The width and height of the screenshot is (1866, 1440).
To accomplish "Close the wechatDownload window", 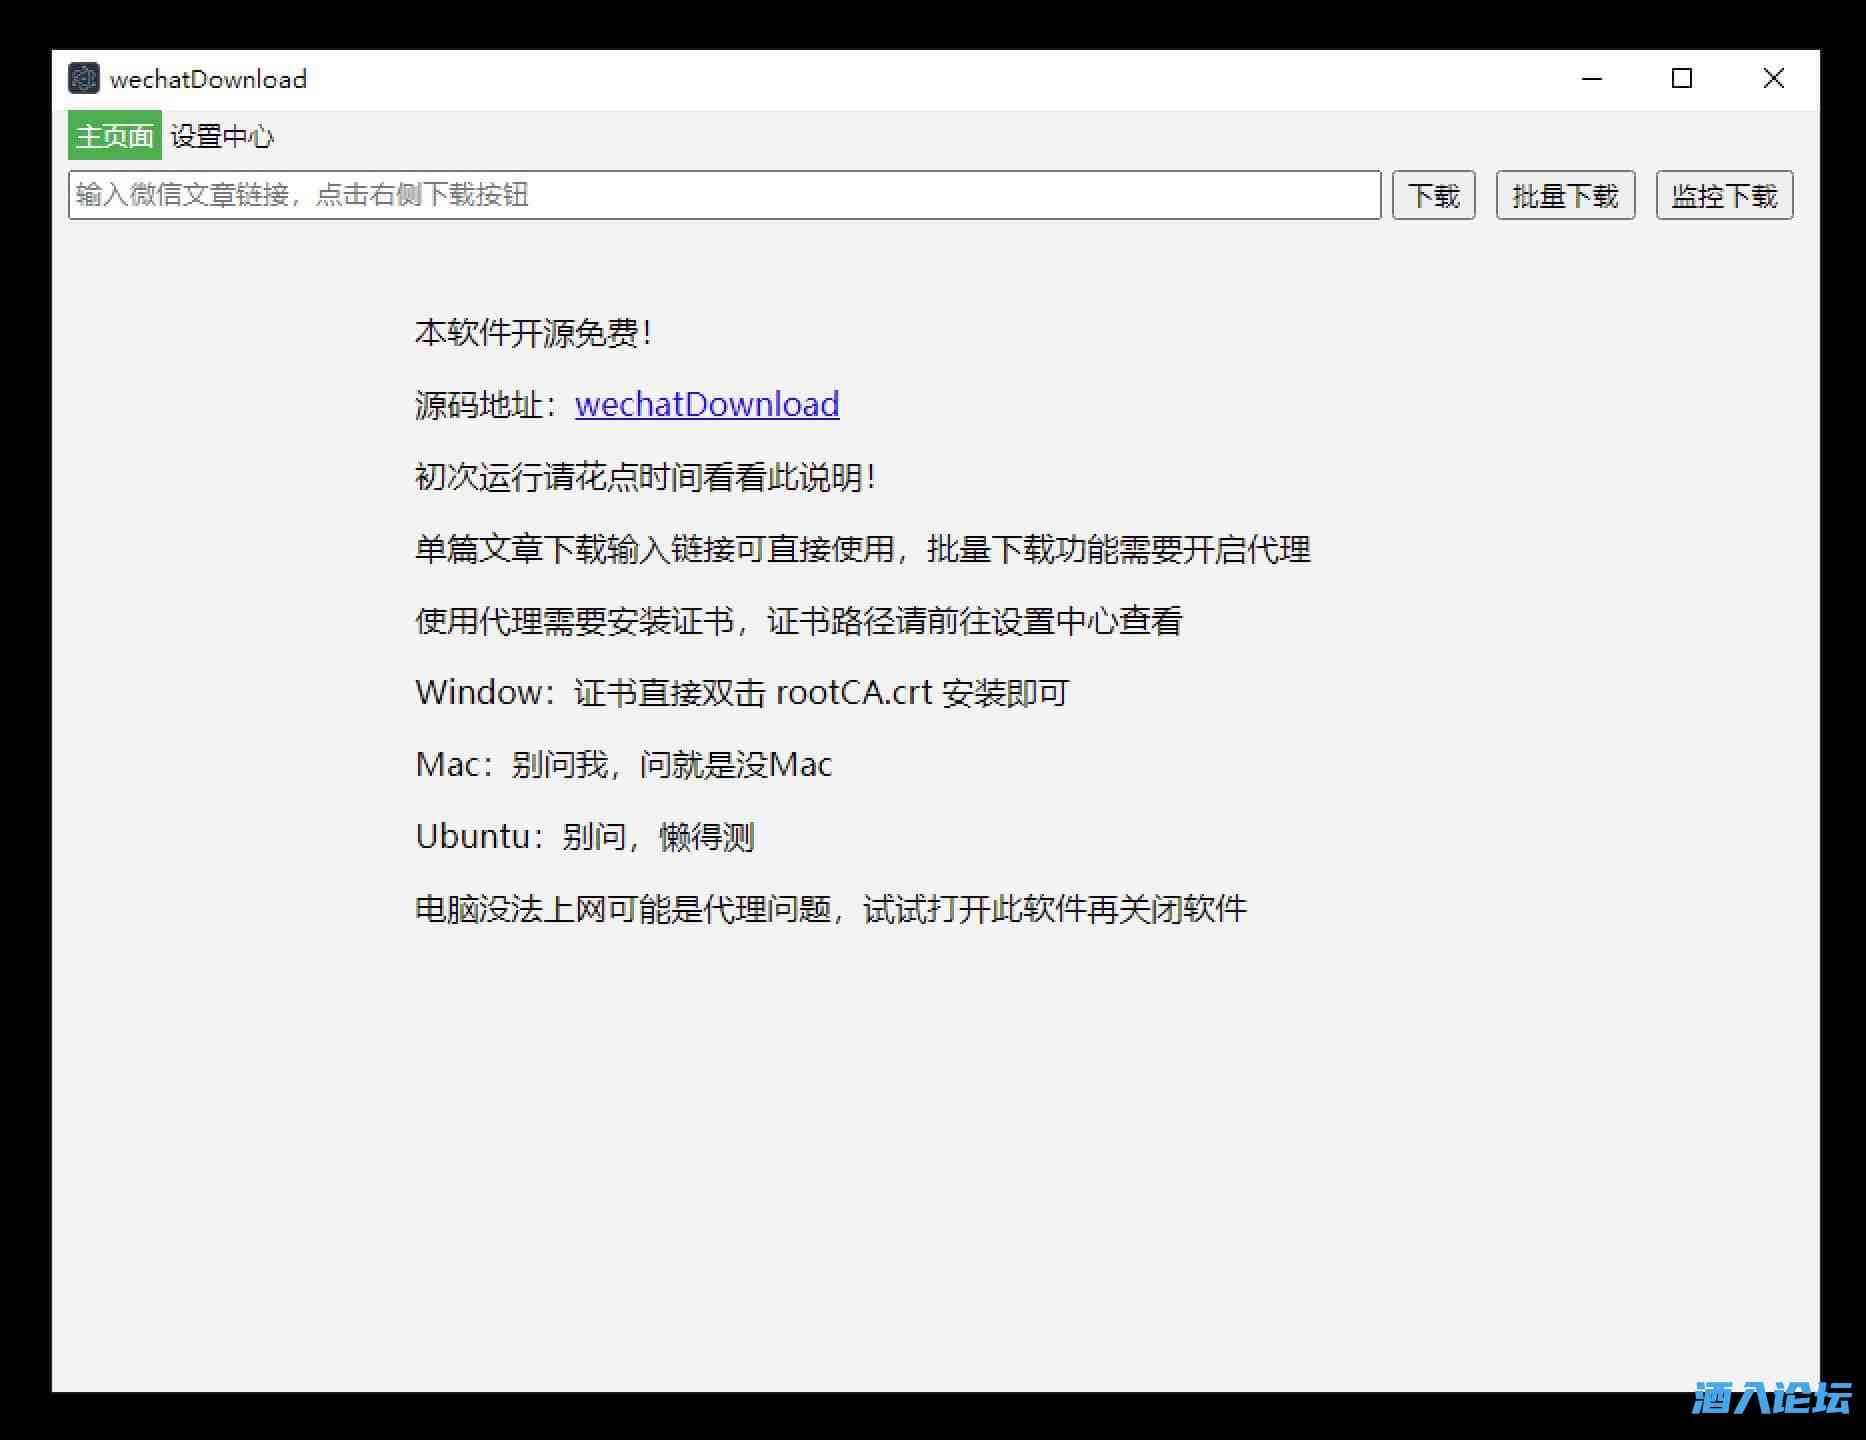I will click(1773, 78).
